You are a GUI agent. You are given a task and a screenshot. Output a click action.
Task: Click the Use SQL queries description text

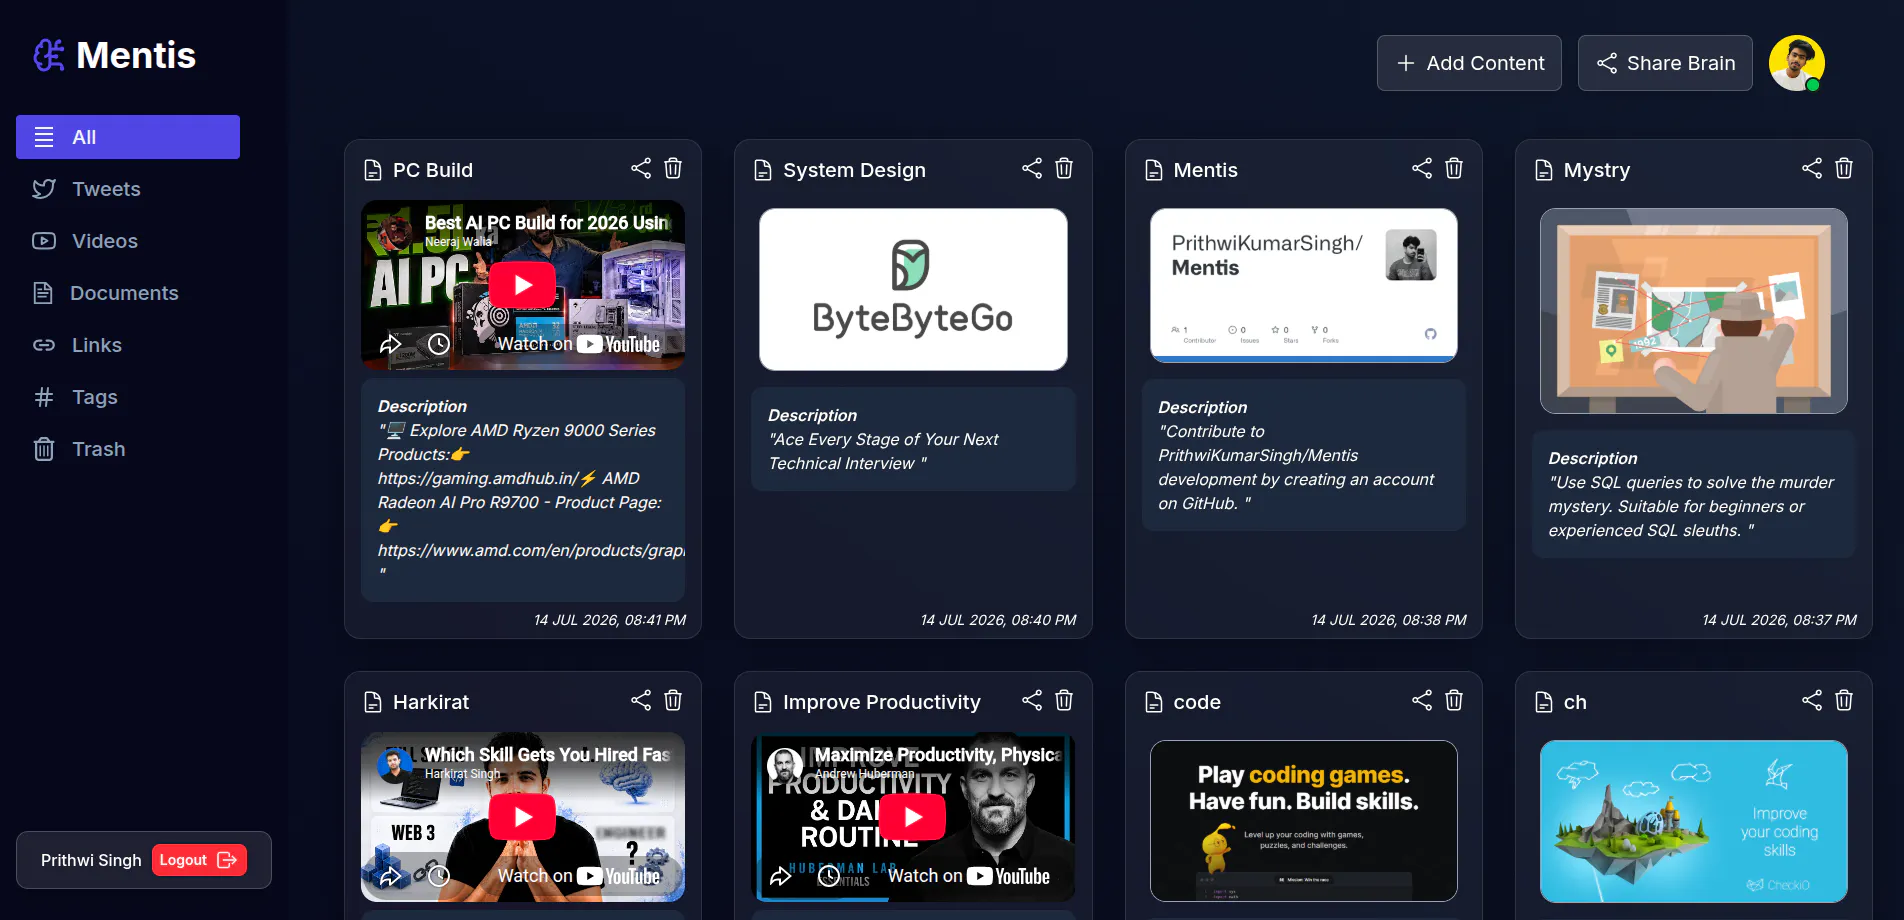point(1691,506)
